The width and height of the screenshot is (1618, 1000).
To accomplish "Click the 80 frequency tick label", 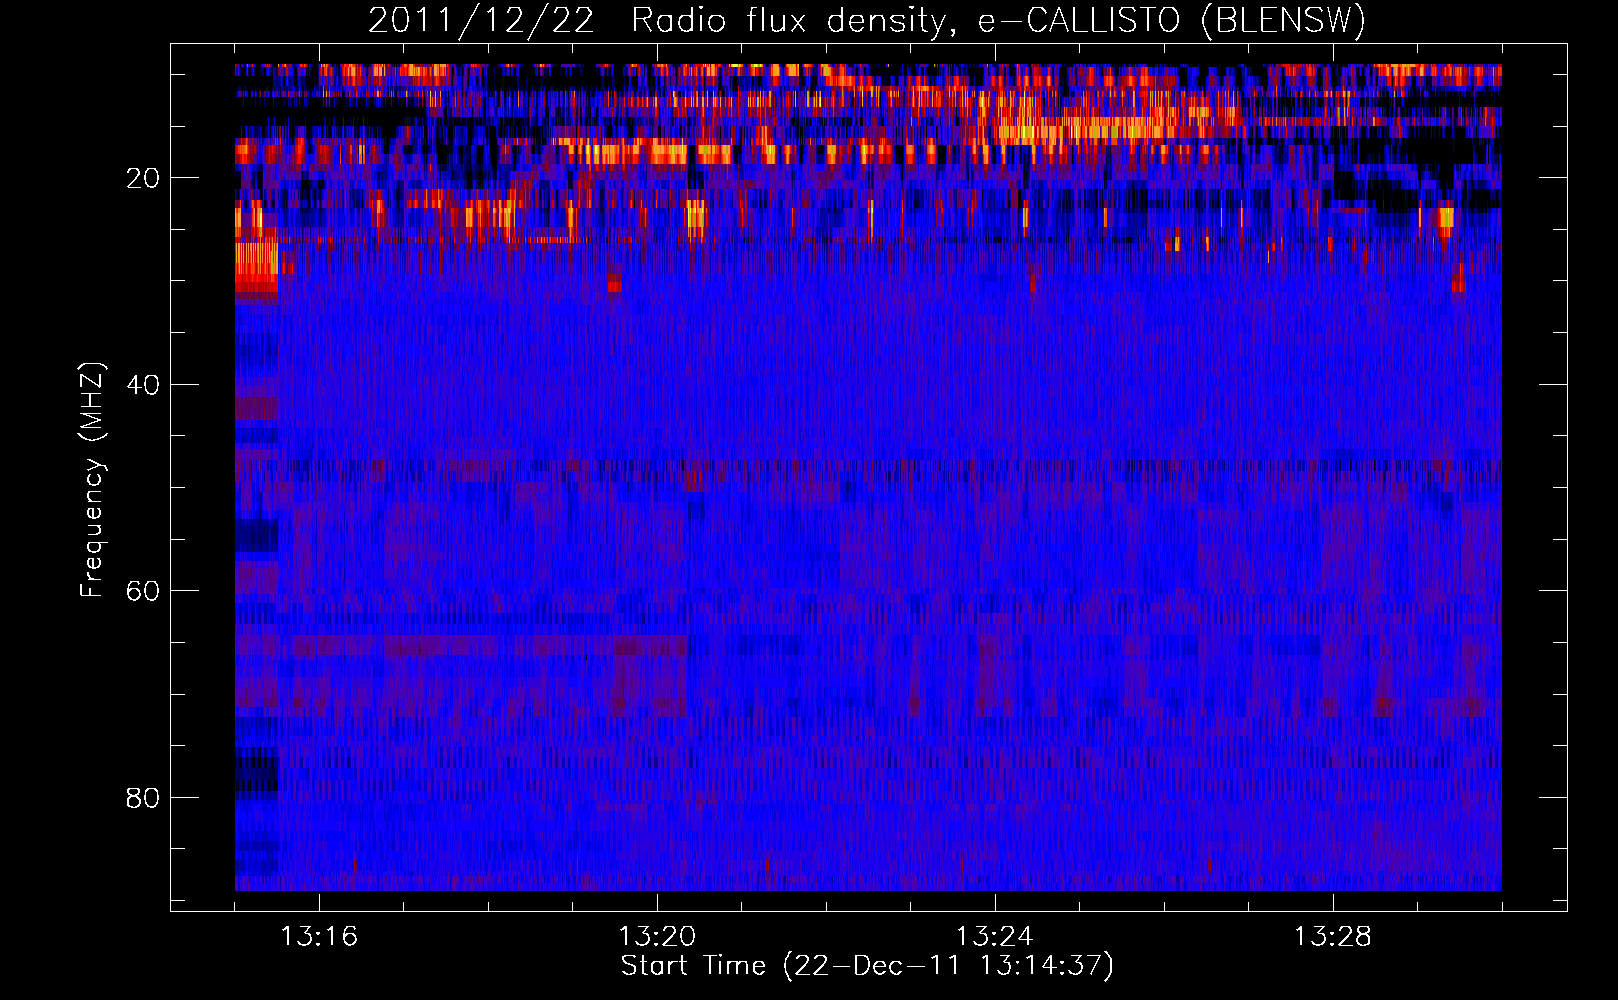I will point(144,799).
